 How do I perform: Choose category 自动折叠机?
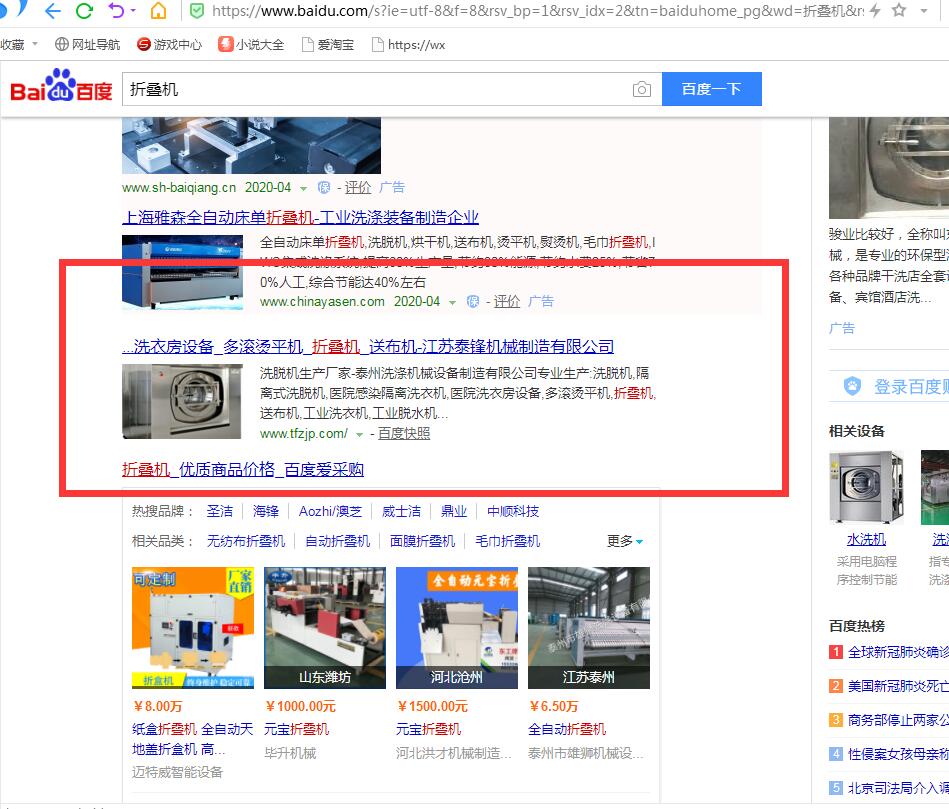(x=338, y=541)
